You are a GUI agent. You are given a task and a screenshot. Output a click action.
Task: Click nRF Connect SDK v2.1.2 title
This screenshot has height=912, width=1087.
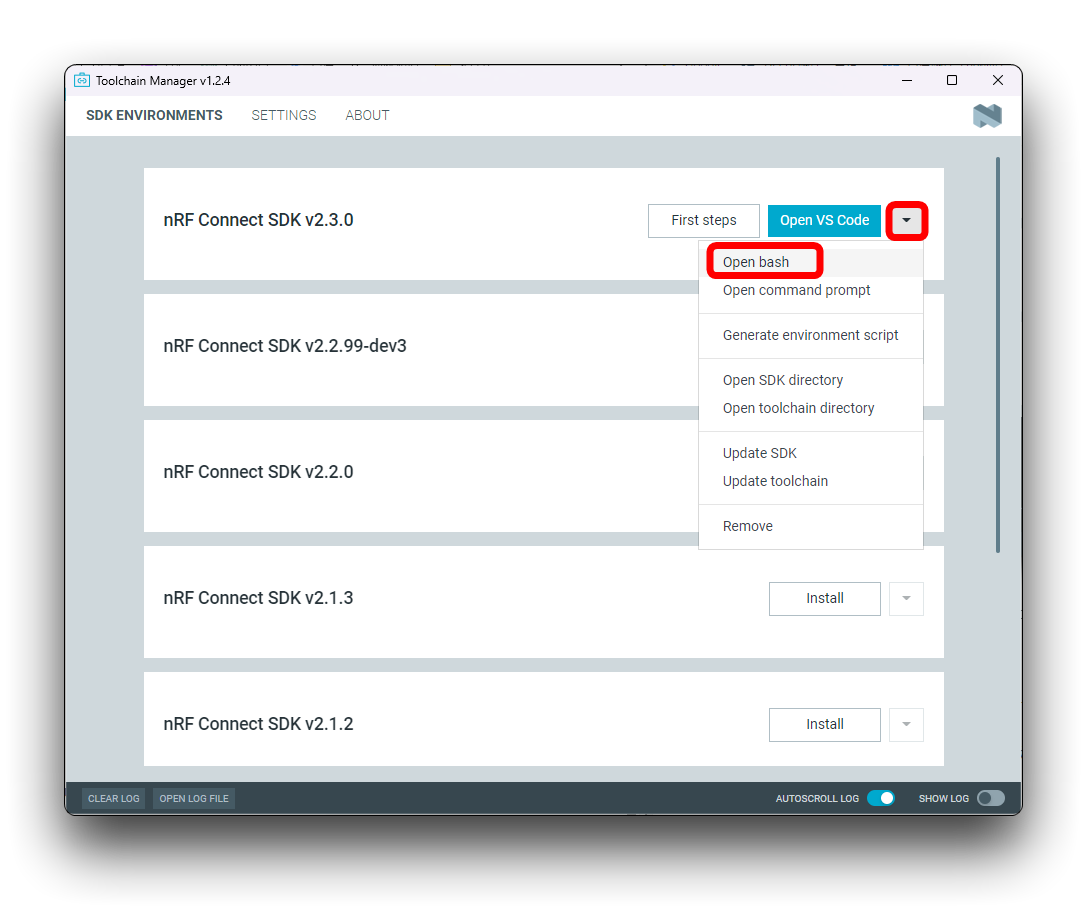pyautogui.click(x=258, y=724)
